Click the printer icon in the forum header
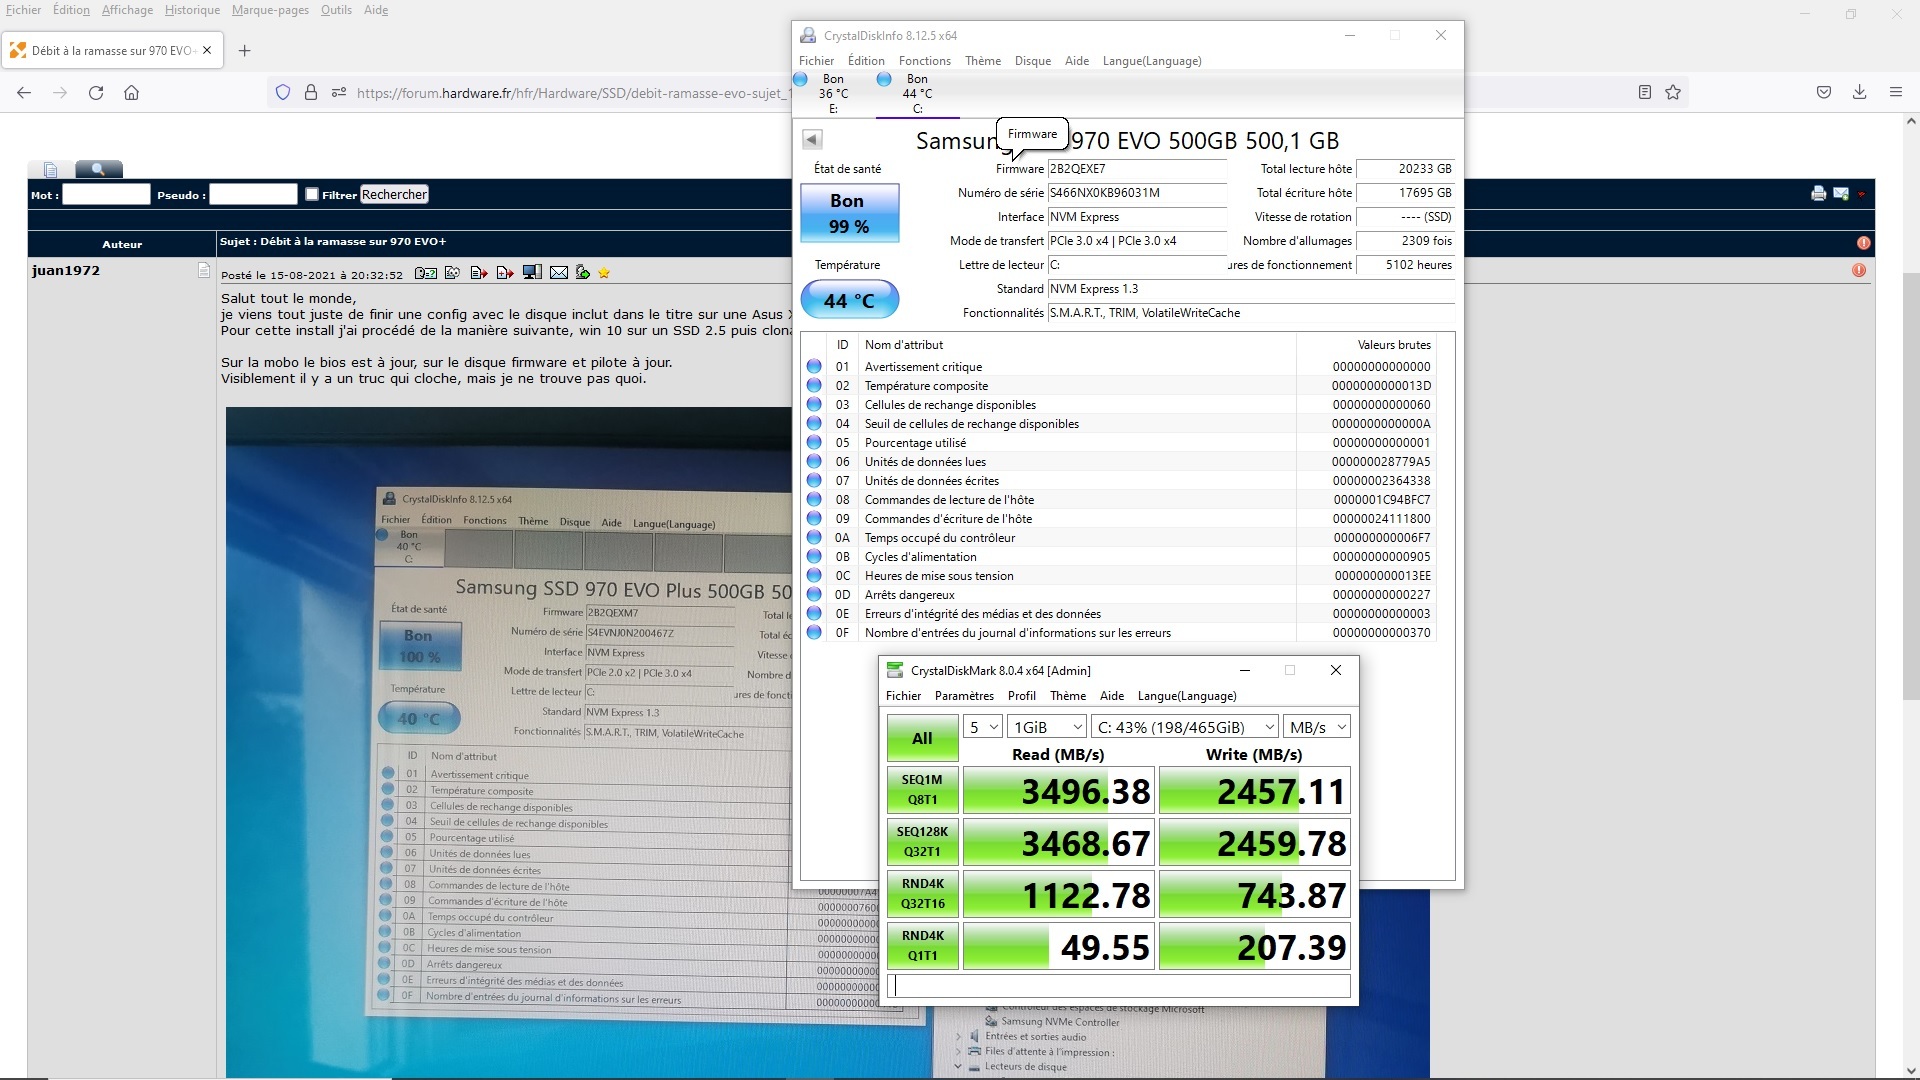The image size is (1920, 1080). click(1818, 194)
